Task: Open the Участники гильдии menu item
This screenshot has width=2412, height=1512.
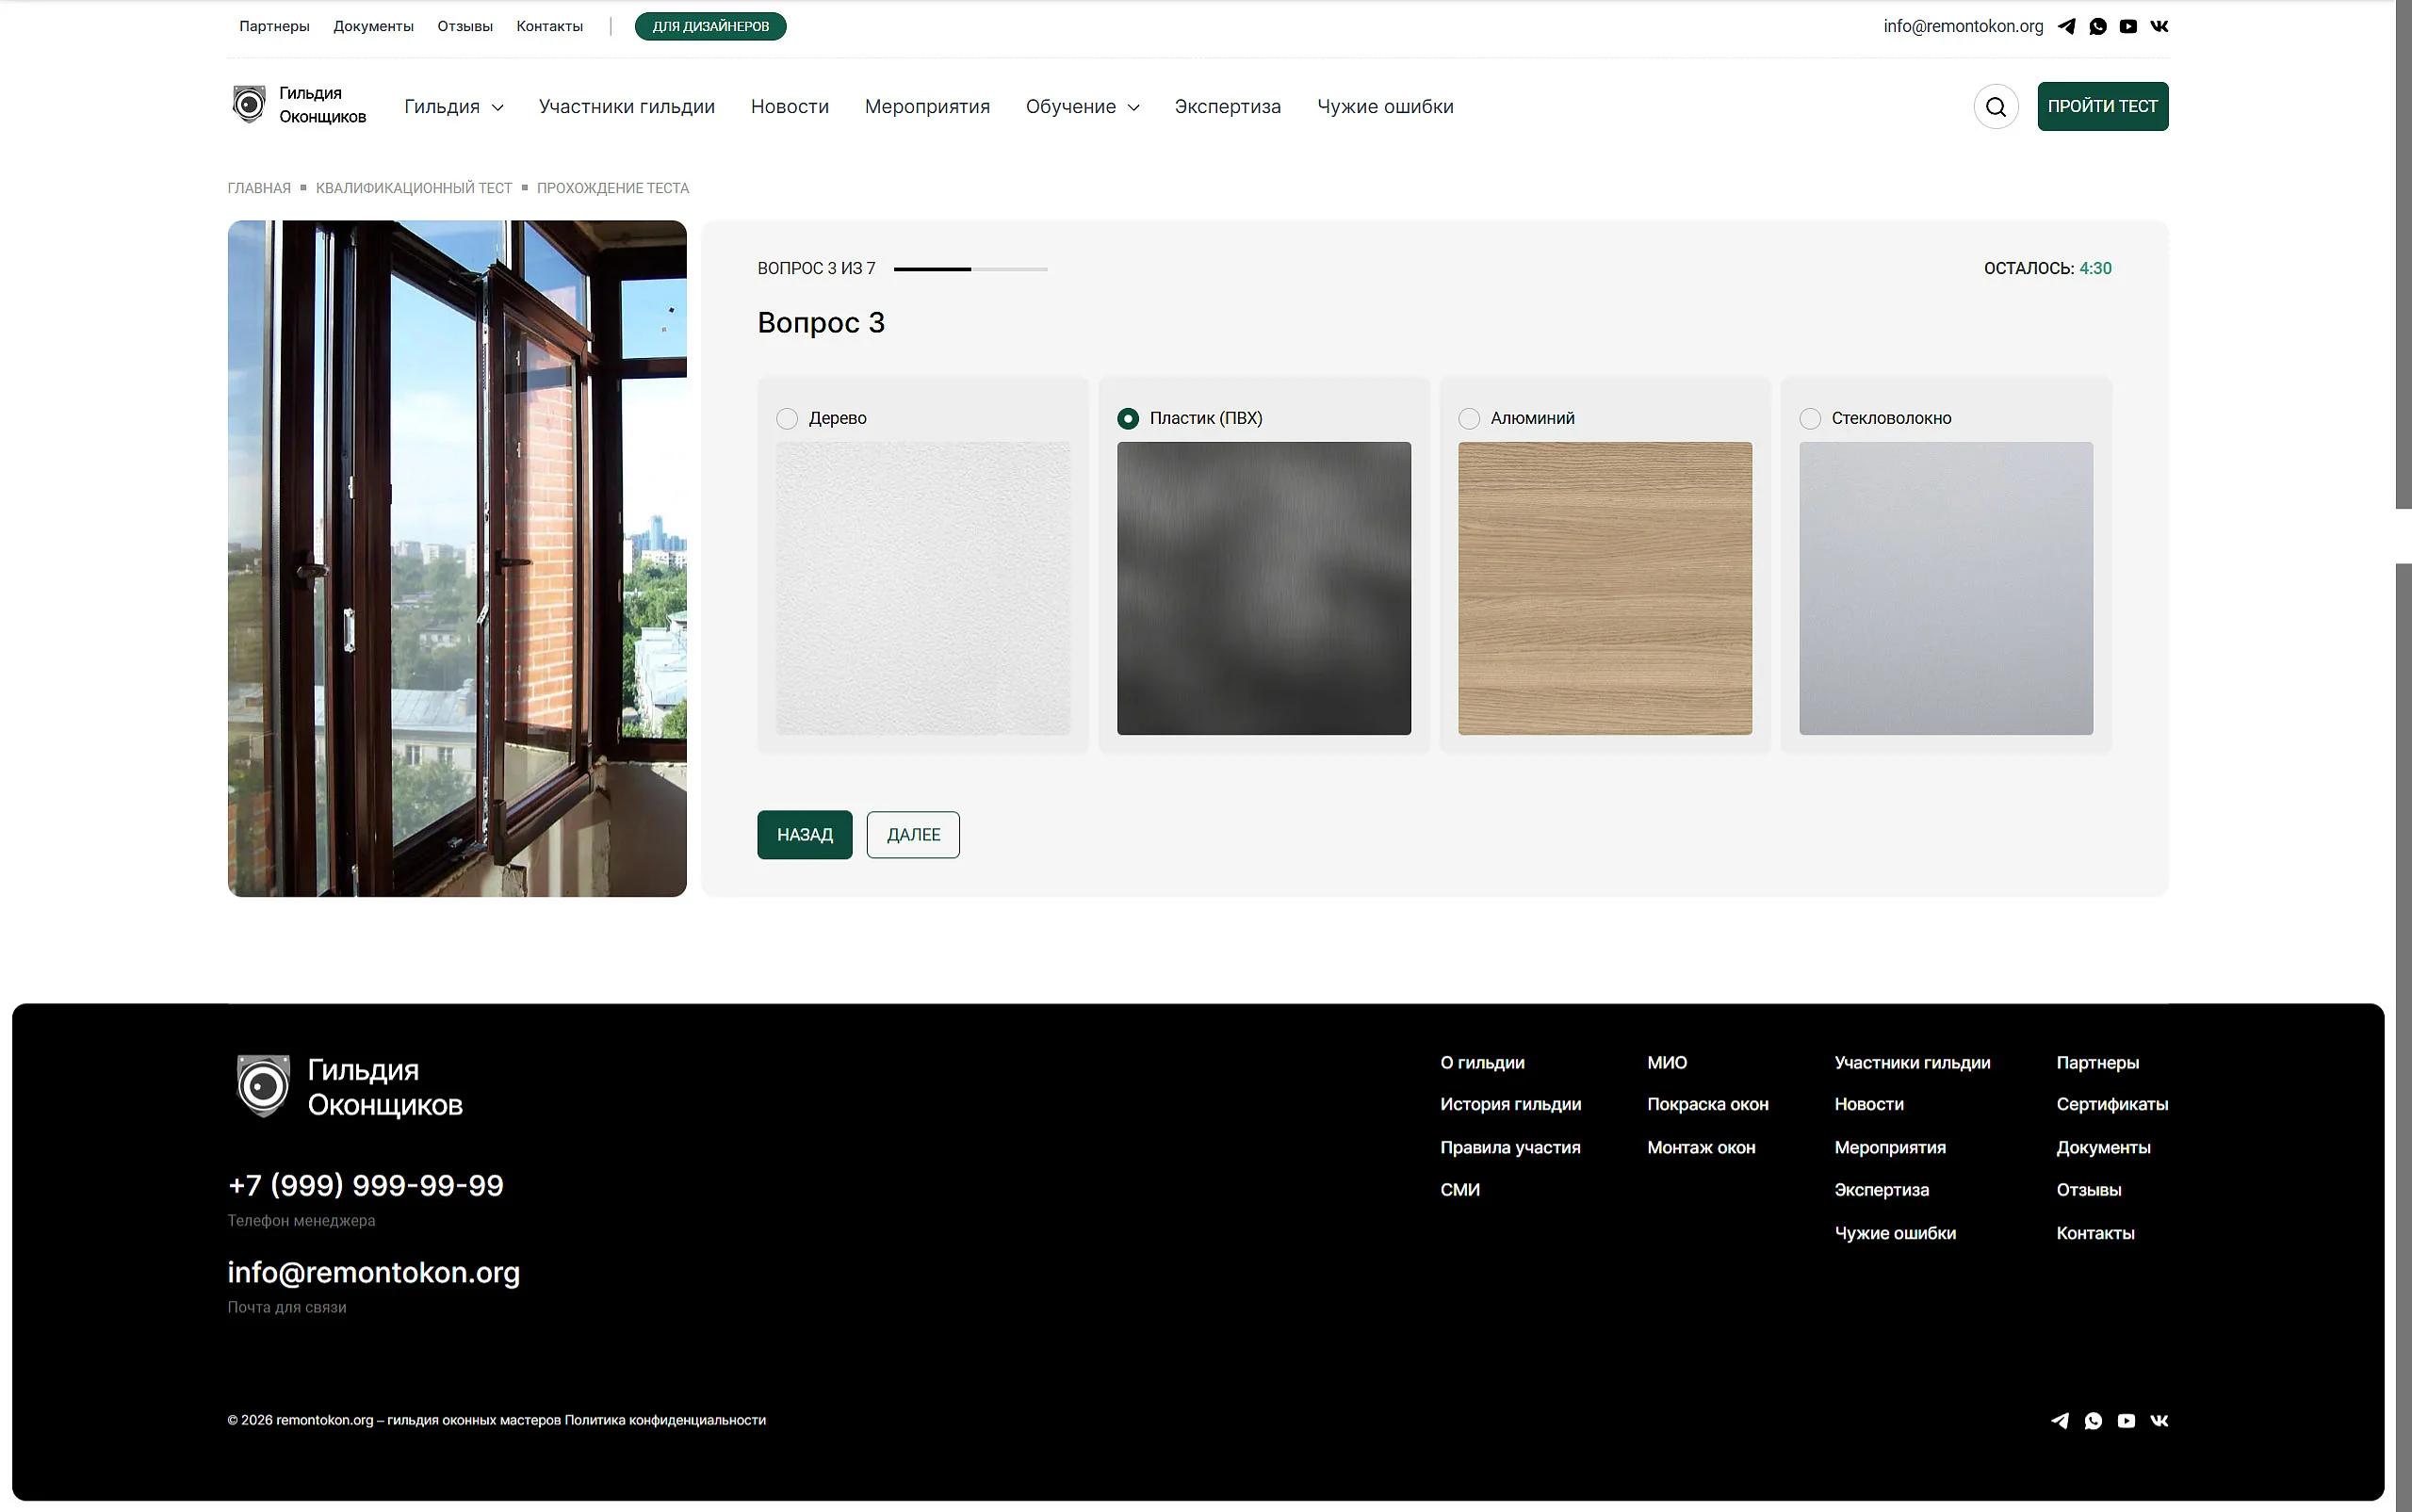Action: pyautogui.click(x=627, y=106)
